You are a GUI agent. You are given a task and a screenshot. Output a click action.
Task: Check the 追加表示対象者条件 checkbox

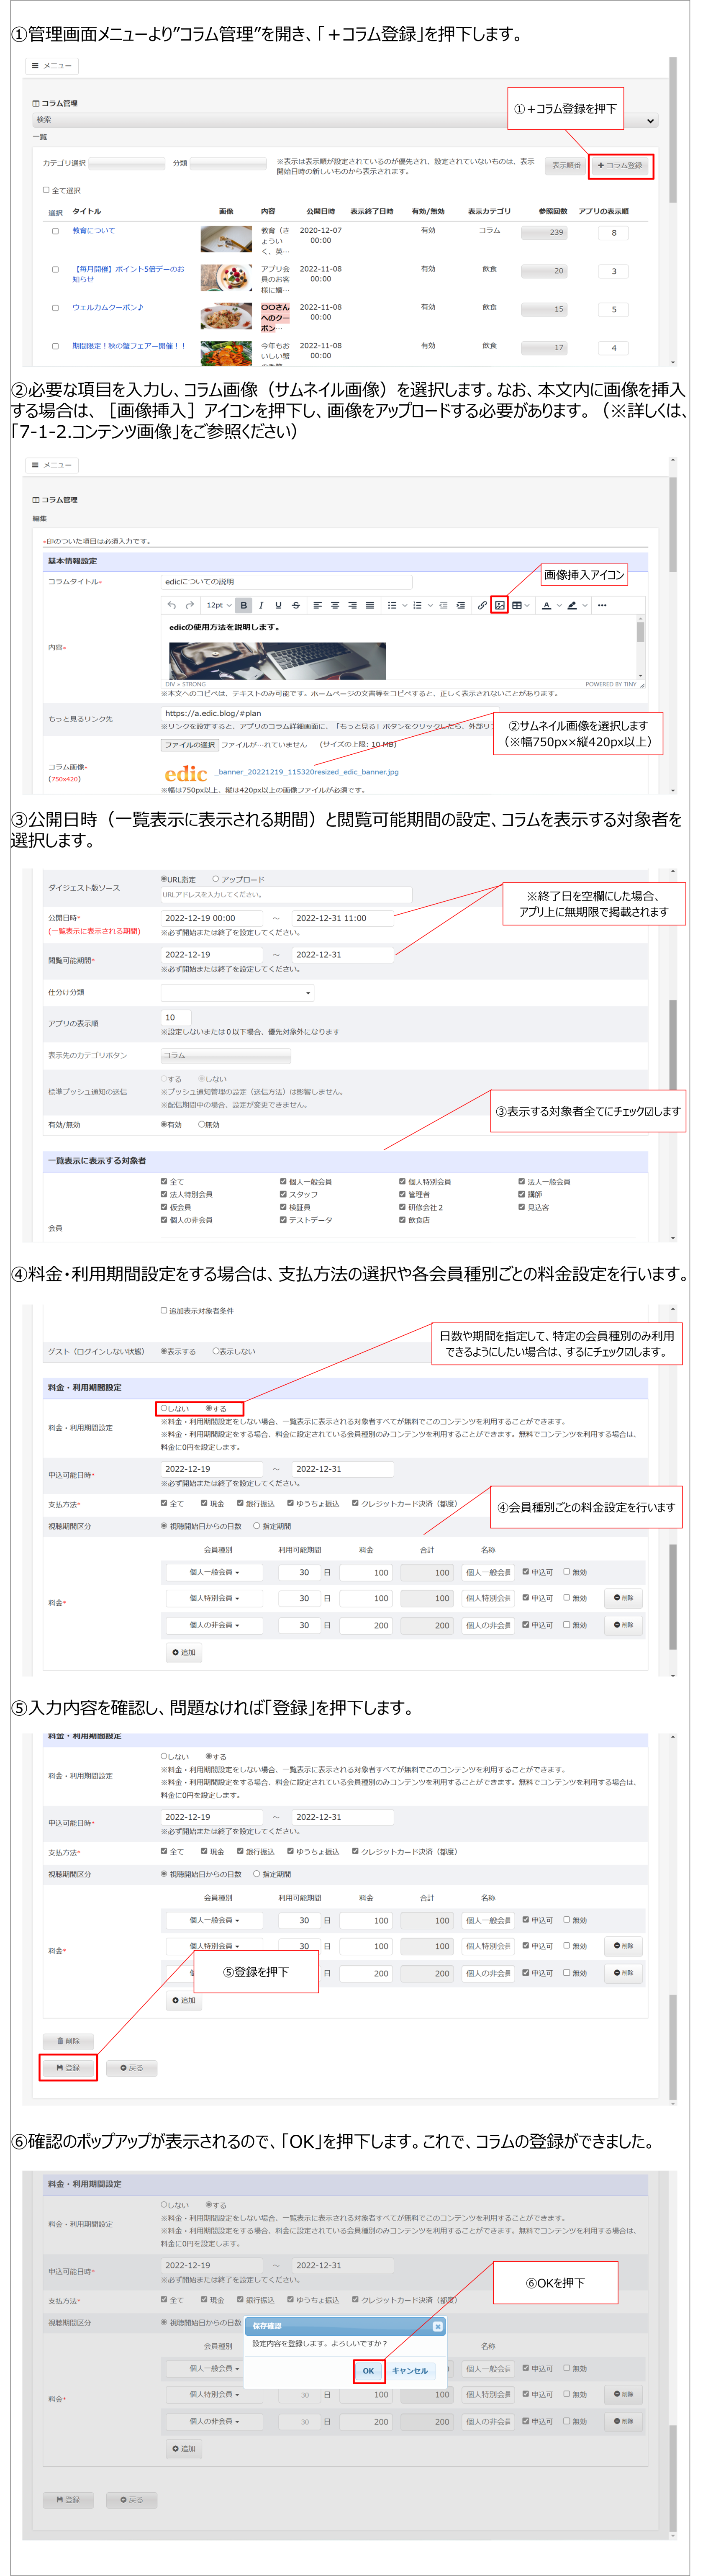[164, 1310]
